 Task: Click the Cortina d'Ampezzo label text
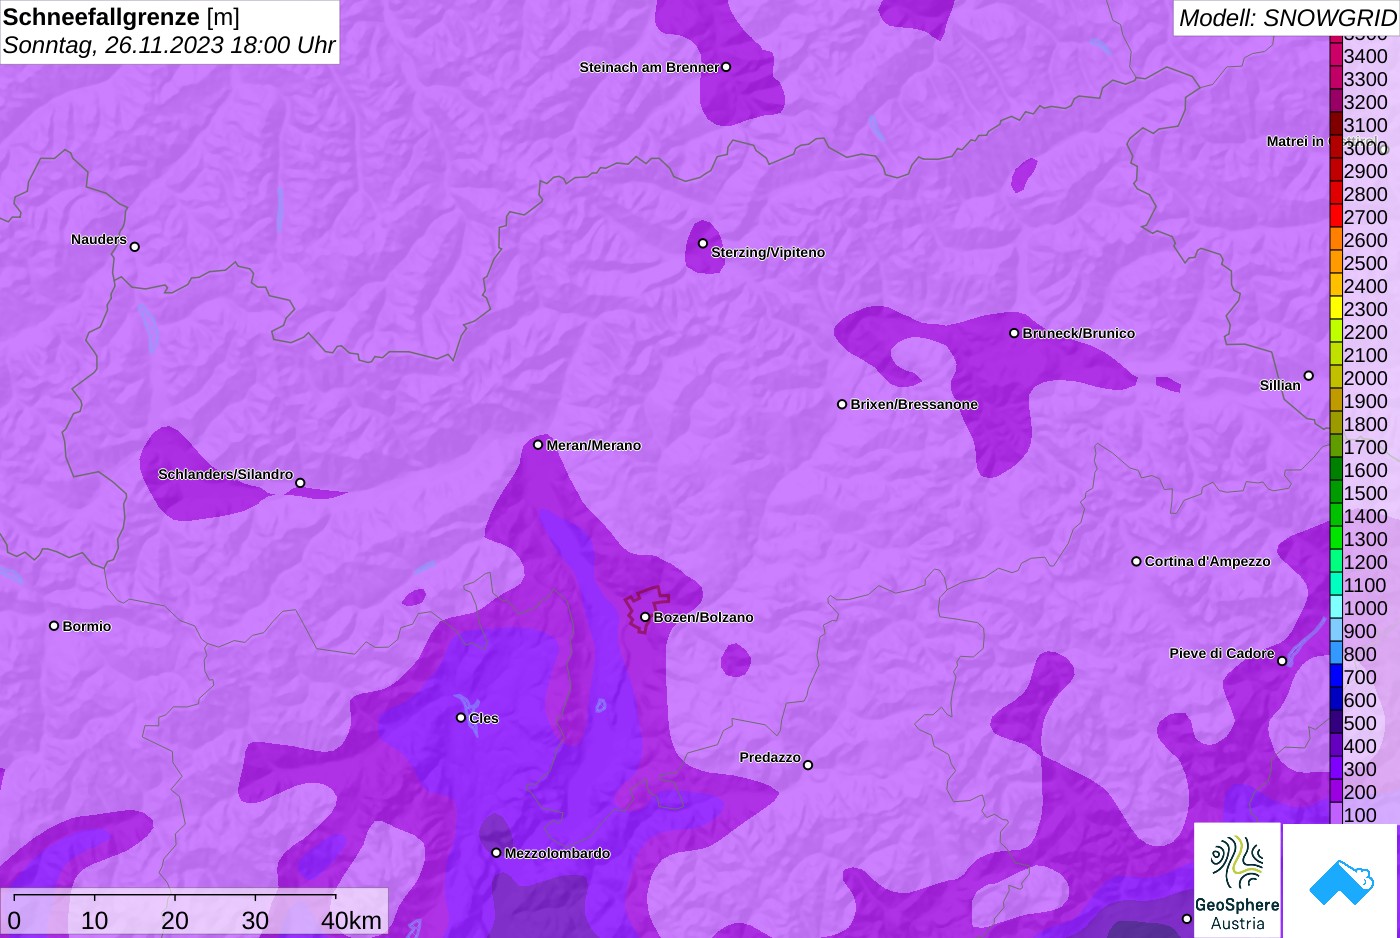1208,561
